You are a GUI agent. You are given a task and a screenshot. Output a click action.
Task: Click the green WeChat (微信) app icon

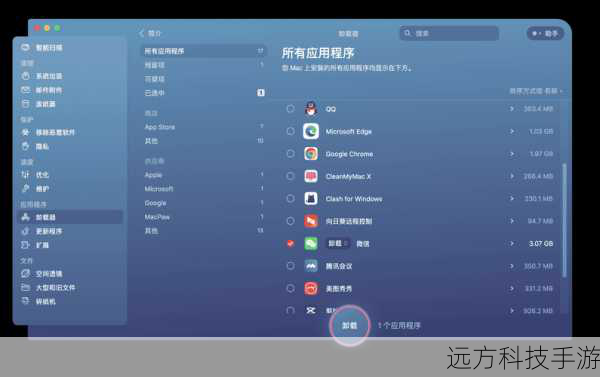(311, 243)
